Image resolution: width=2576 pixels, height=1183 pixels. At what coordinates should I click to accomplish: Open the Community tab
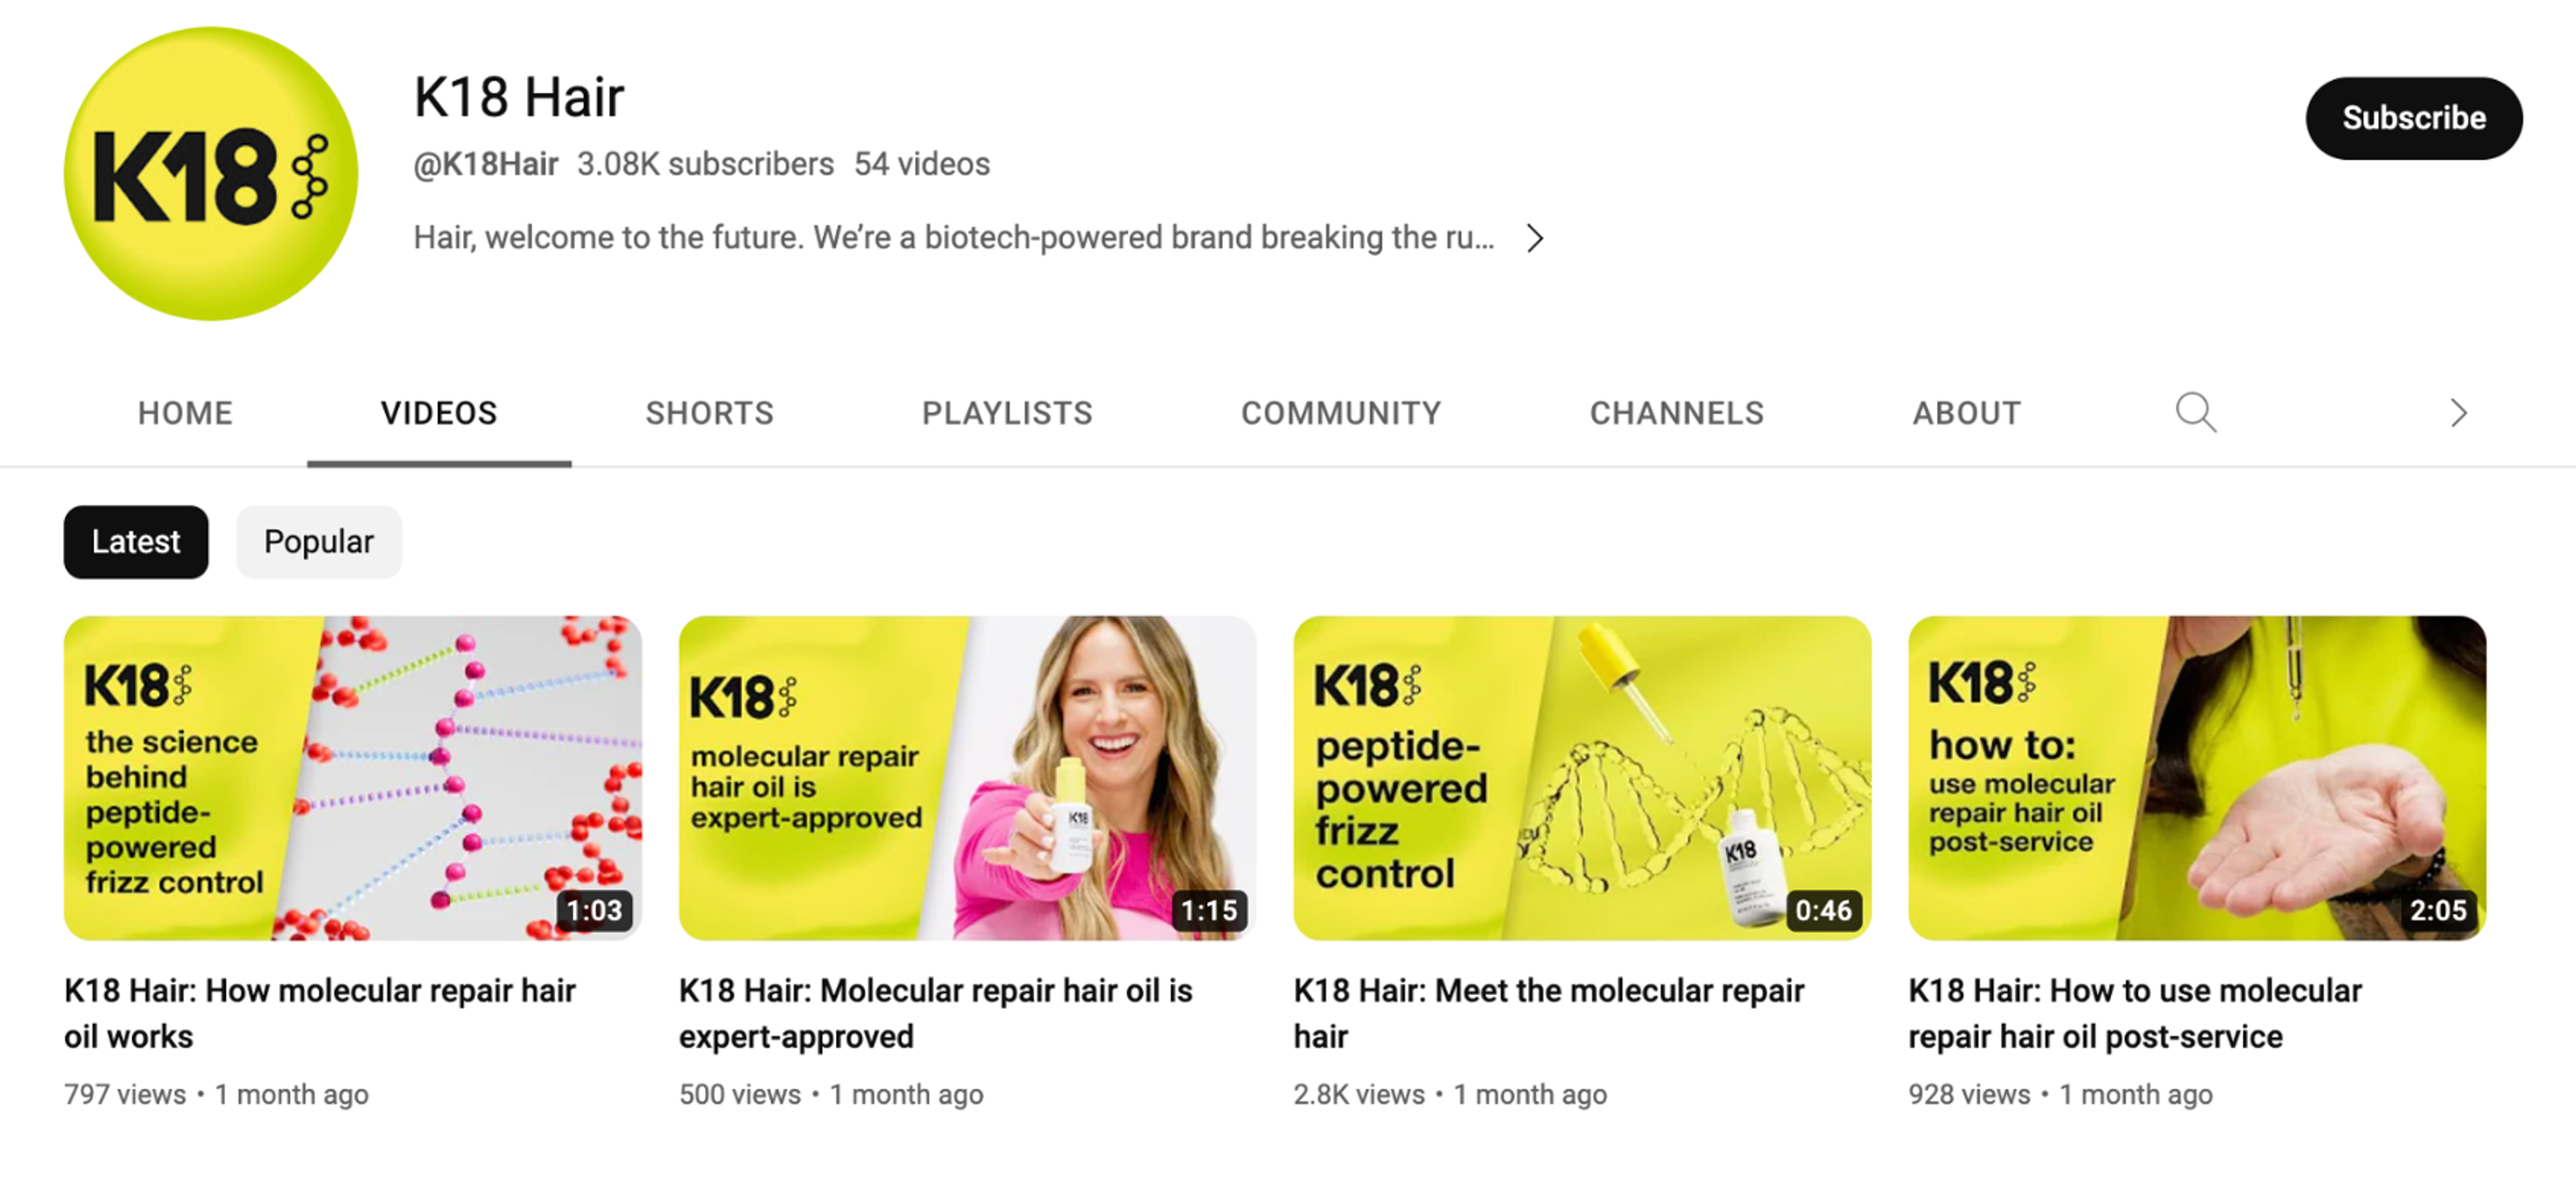point(1341,413)
